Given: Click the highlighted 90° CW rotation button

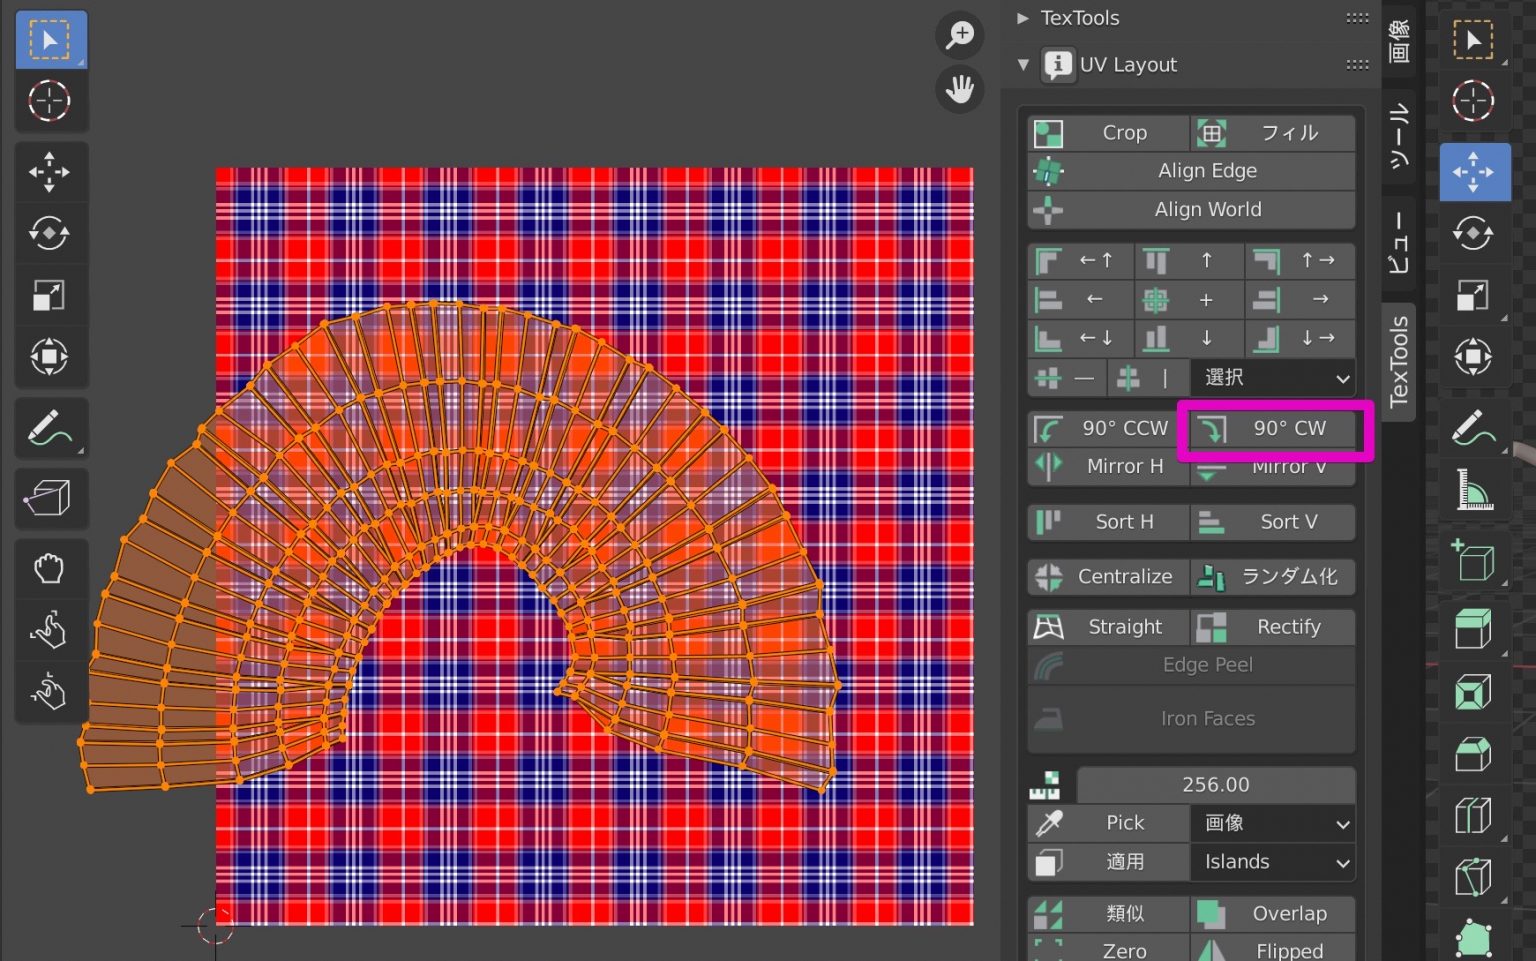Looking at the screenshot, I should point(1273,428).
